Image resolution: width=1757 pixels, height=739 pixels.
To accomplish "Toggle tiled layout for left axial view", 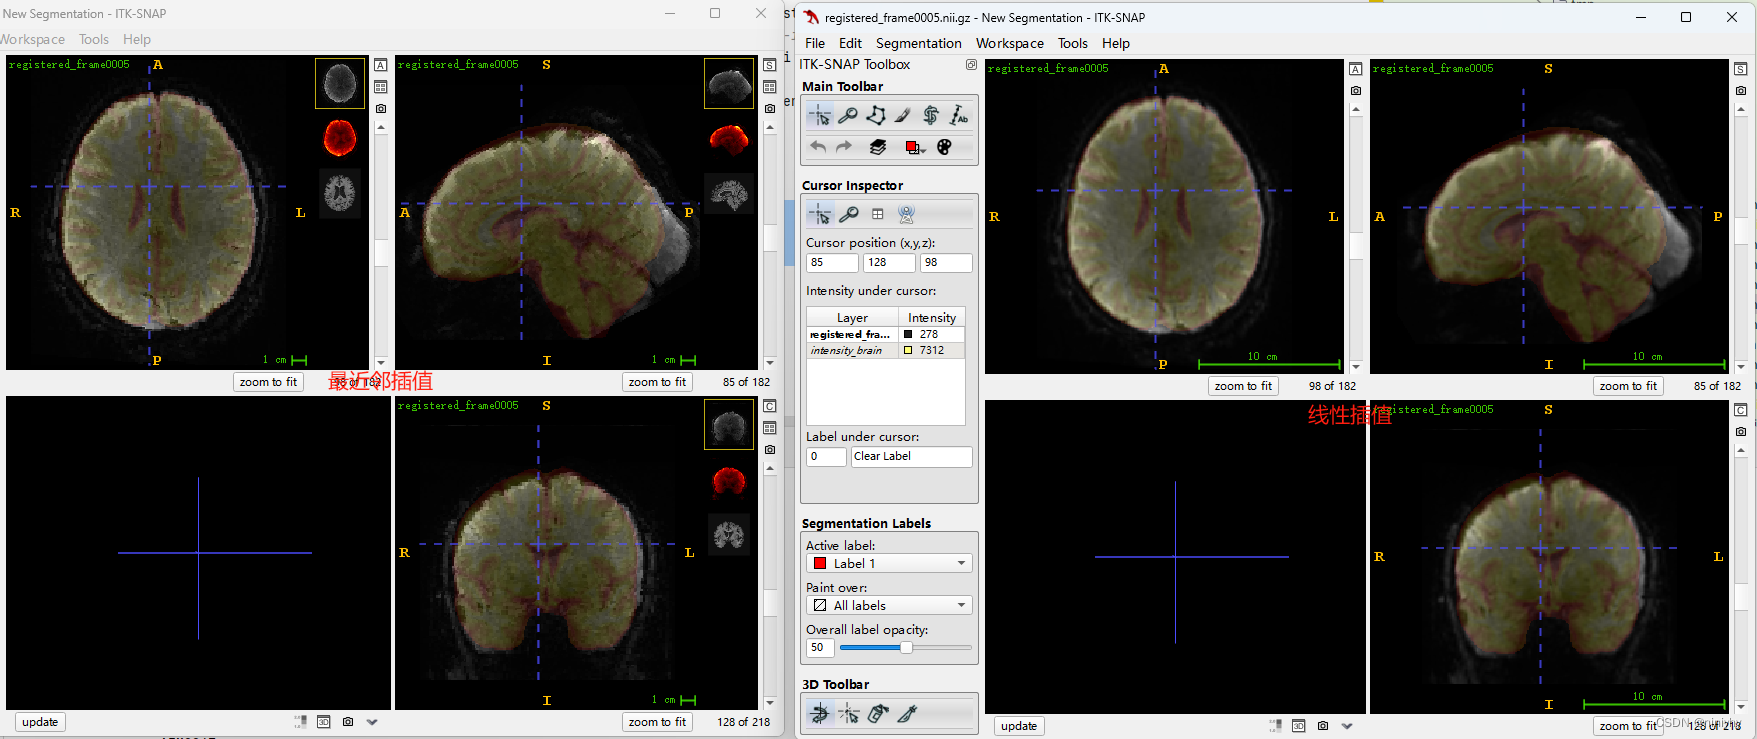I will (x=380, y=87).
